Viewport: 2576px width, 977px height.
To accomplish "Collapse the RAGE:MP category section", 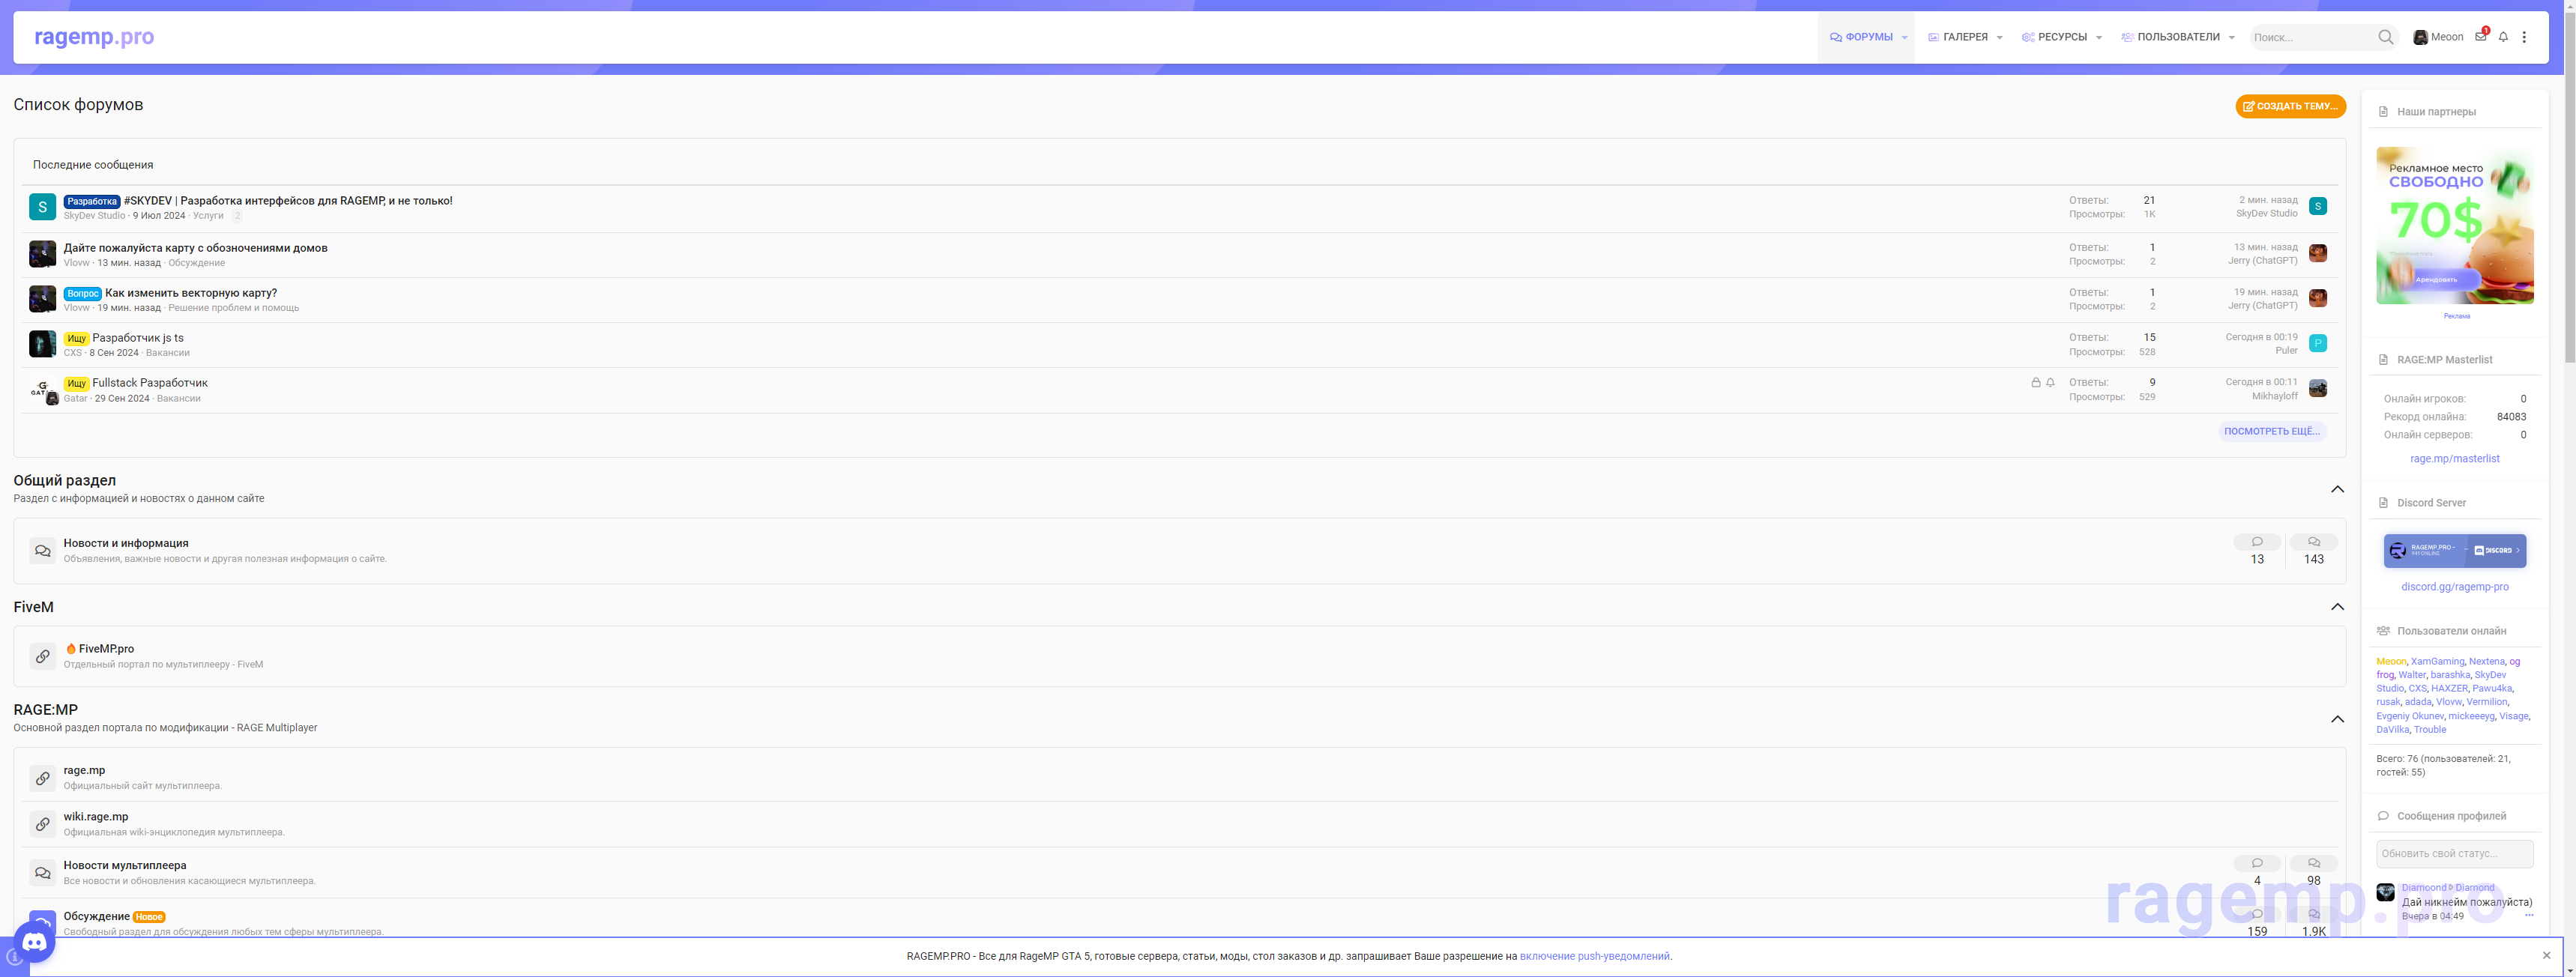I will tap(2337, 719).
